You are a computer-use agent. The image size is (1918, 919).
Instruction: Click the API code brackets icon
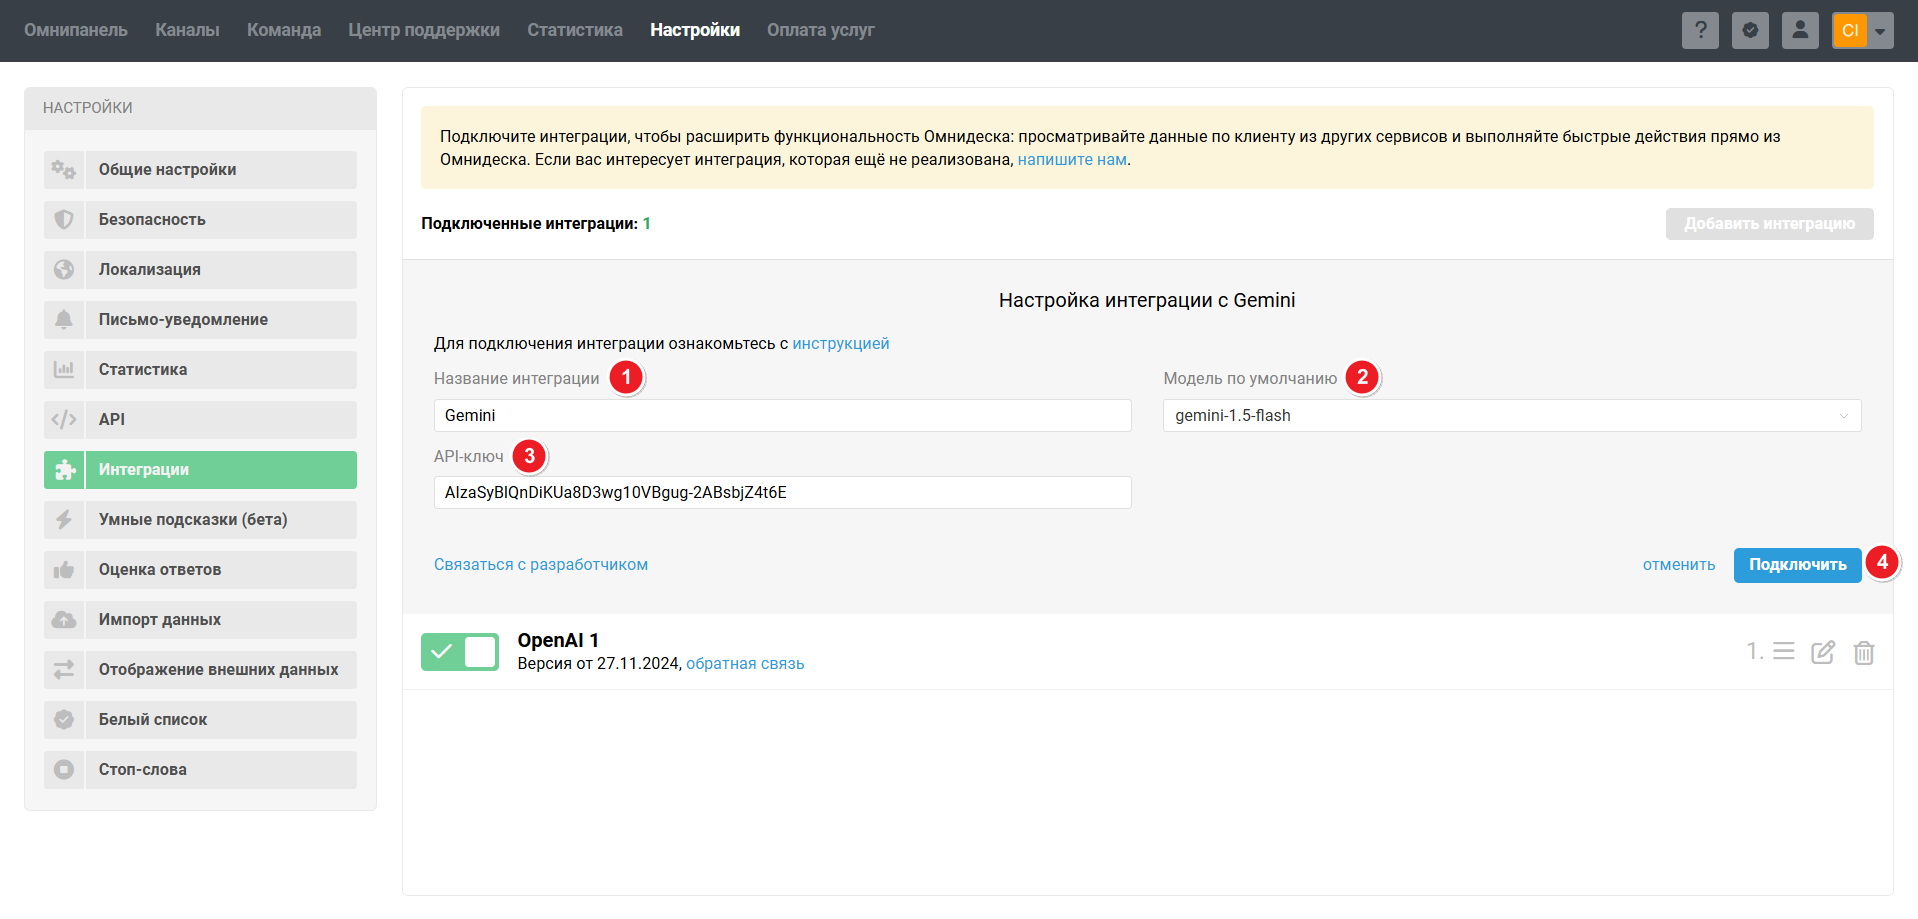click(64, 420)
